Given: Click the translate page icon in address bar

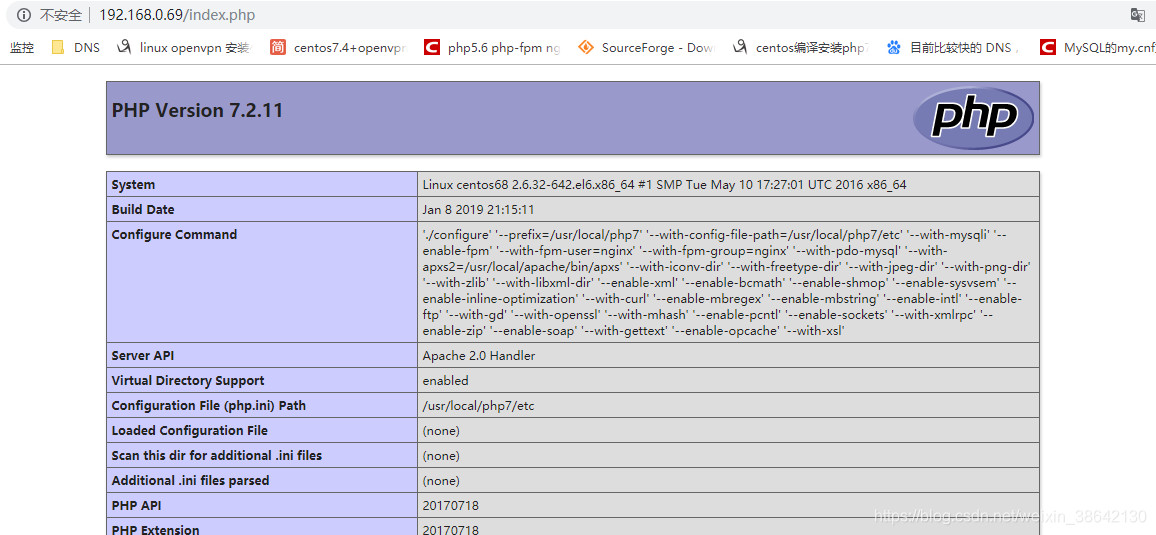Looking at the screenshot, I should (x=1138, y=15).
